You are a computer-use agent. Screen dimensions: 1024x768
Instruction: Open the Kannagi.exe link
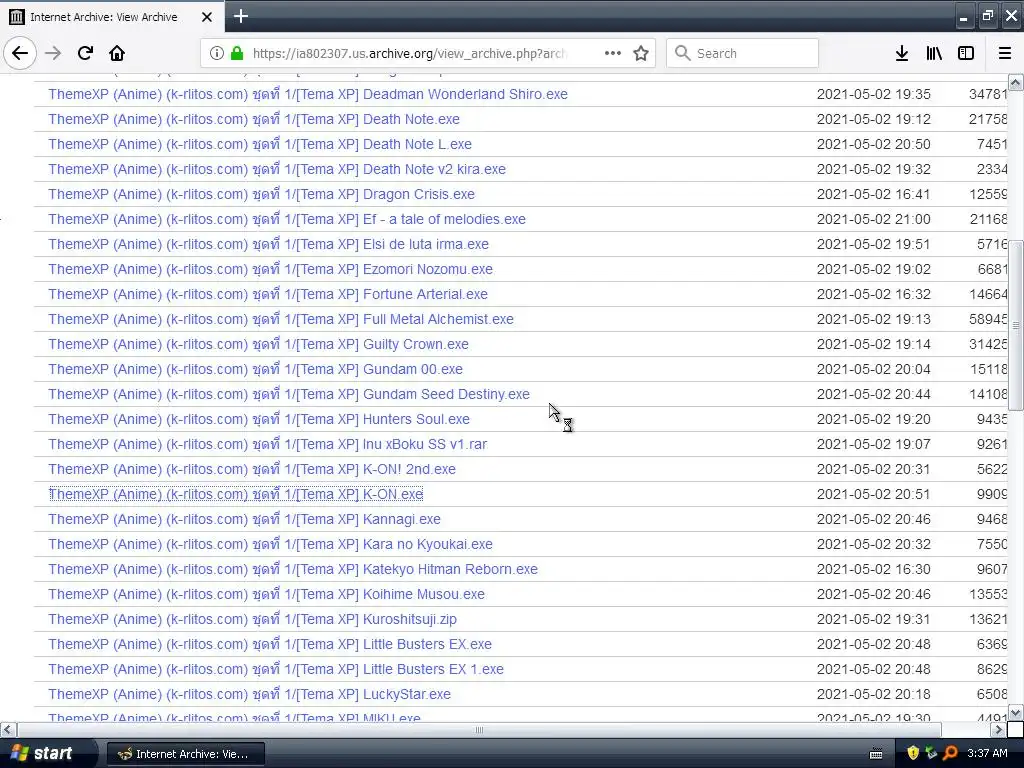coord(244,519)
